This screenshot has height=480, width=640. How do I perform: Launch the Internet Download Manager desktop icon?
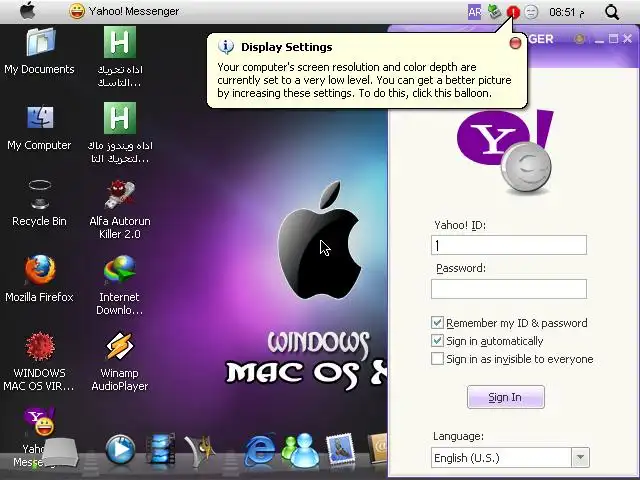(x=120, y=285)
